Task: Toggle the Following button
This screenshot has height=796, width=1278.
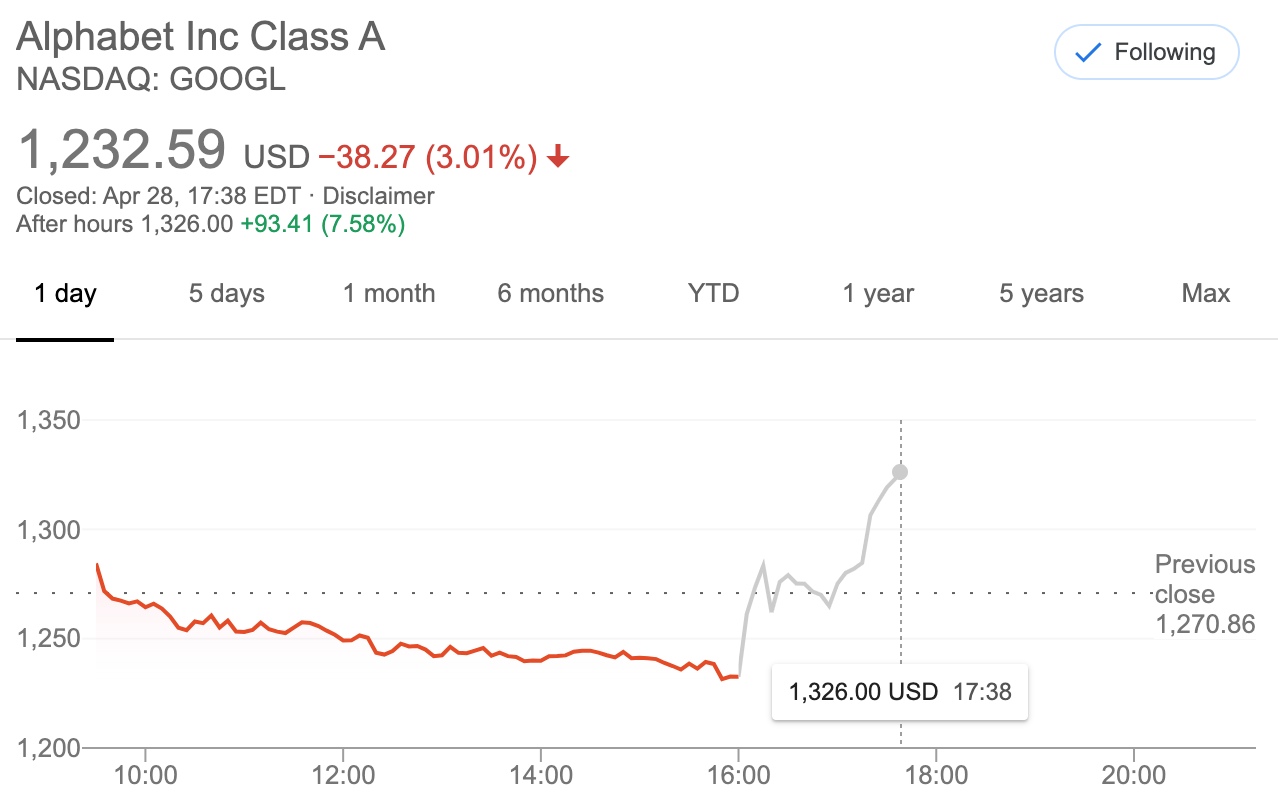Action: pyautogui.click(x=1146, y=52)
